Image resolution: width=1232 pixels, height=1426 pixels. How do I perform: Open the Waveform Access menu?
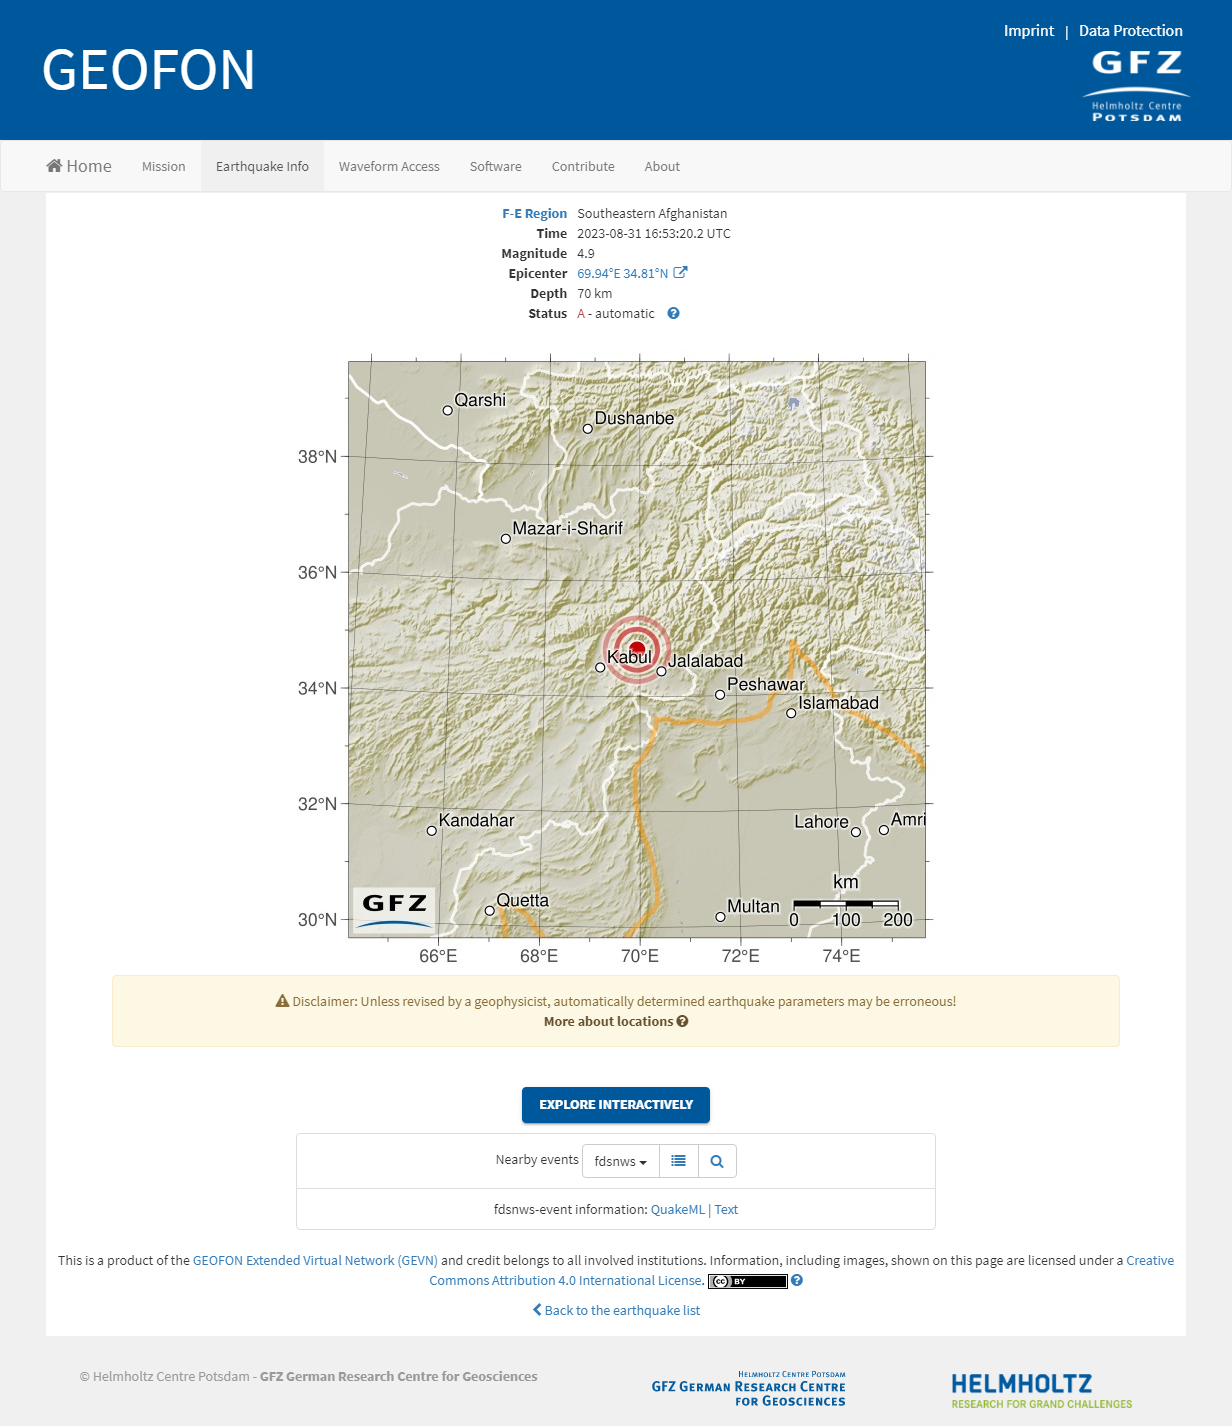pyautogui.click(x=389, y=166)
